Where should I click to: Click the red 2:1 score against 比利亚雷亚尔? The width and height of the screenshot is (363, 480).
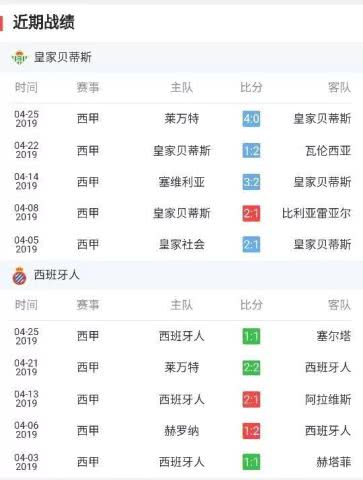pyautogui.click(x=251, y=213)
